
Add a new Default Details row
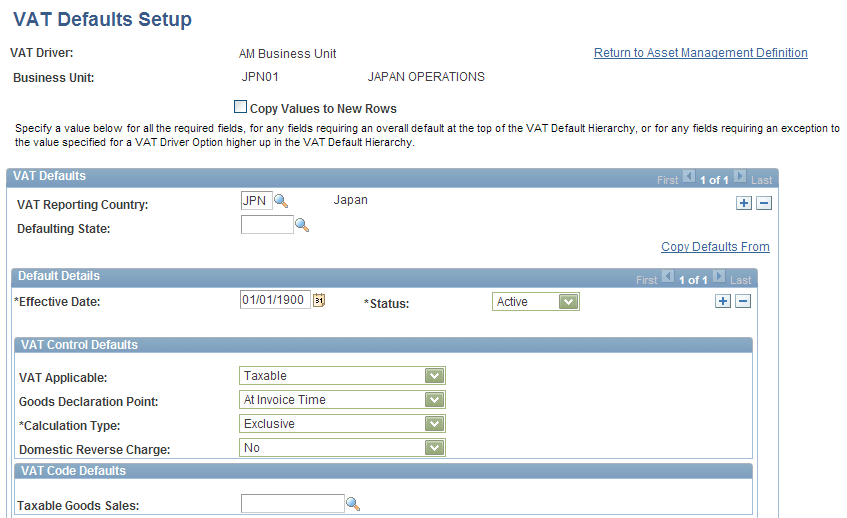click(723, 301)
